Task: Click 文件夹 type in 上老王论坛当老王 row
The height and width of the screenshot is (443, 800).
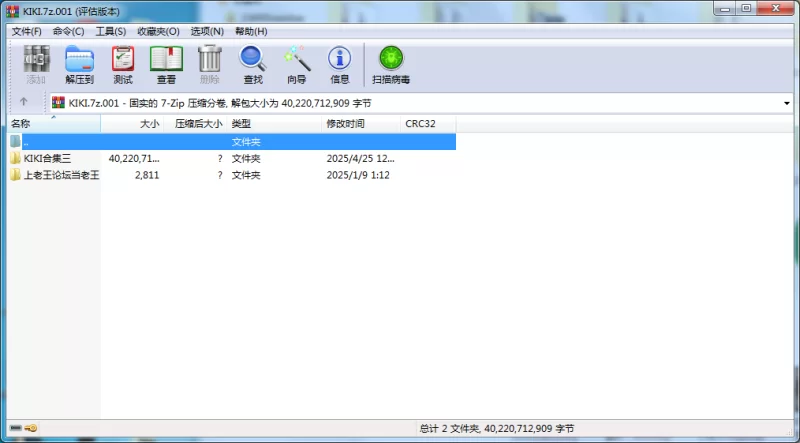Action: tap(246, 176)
